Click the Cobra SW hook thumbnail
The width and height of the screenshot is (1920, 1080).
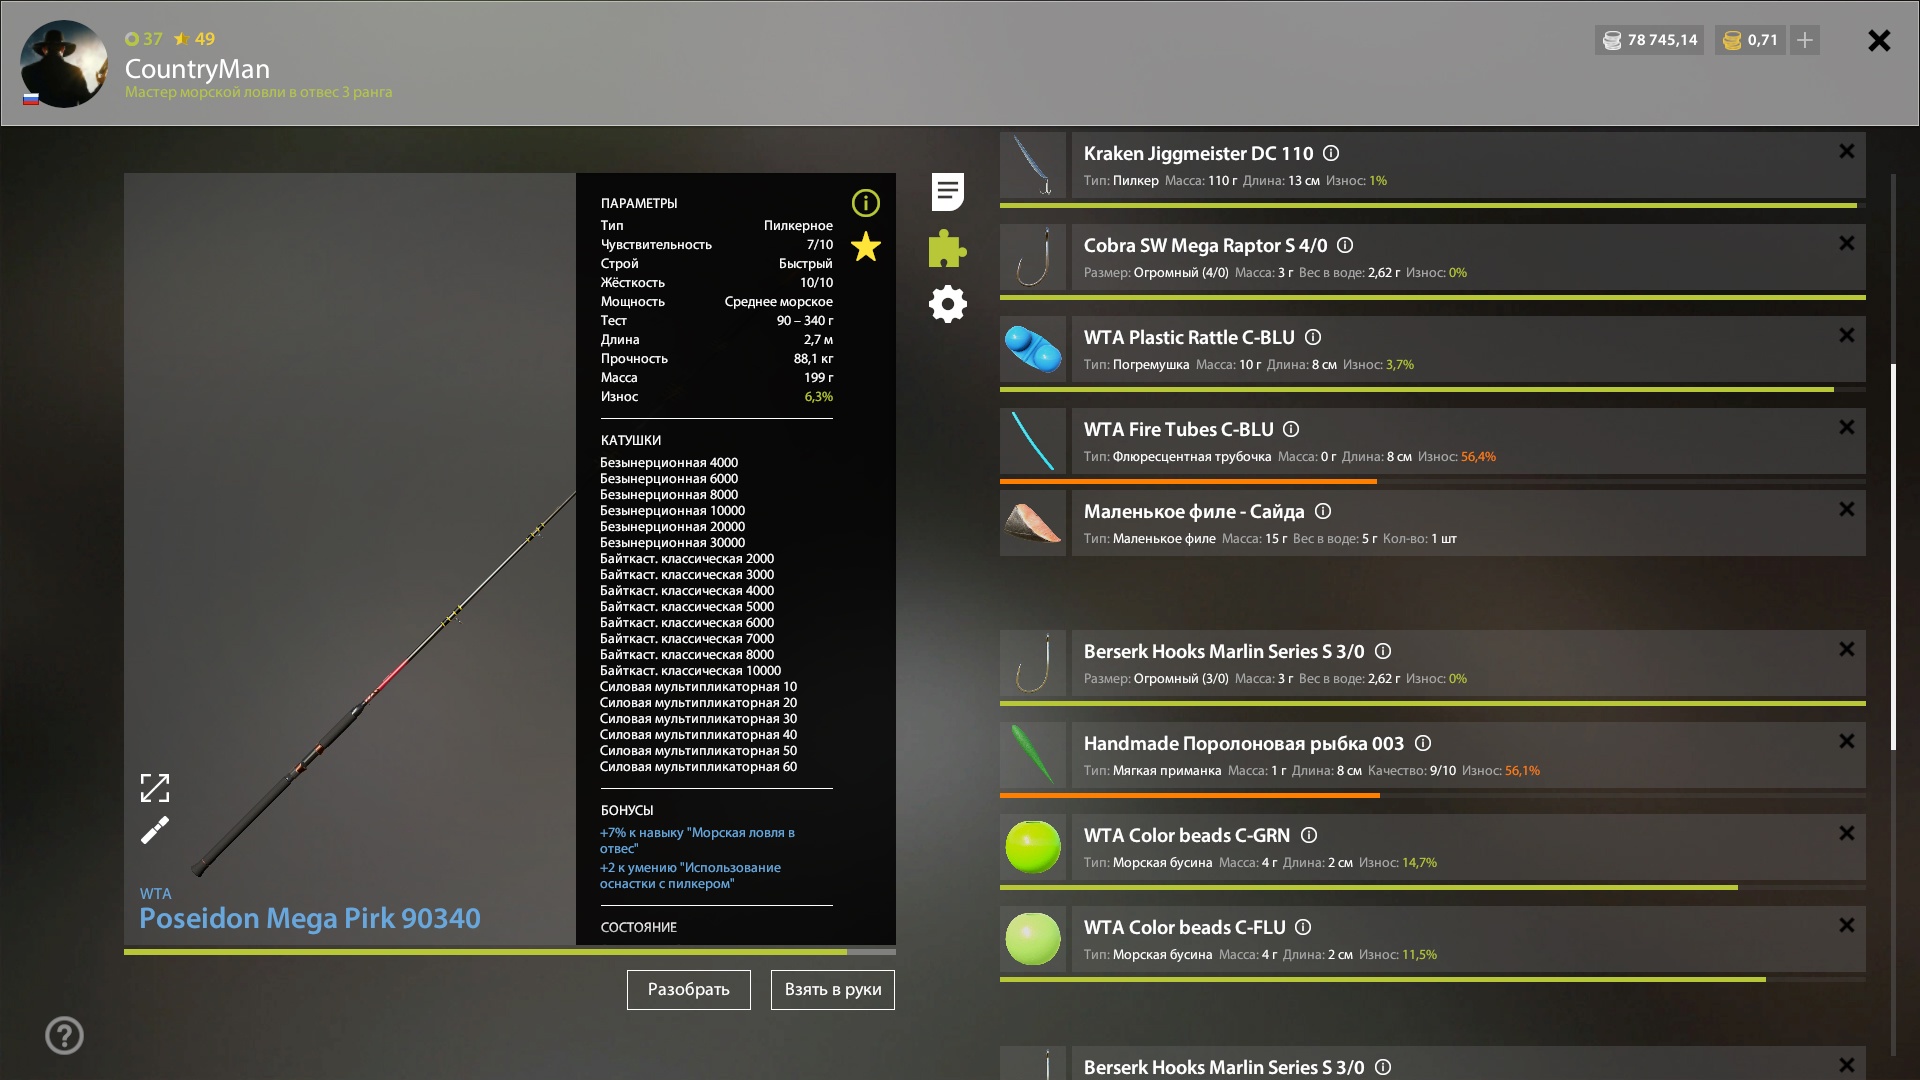(1033, 257)
